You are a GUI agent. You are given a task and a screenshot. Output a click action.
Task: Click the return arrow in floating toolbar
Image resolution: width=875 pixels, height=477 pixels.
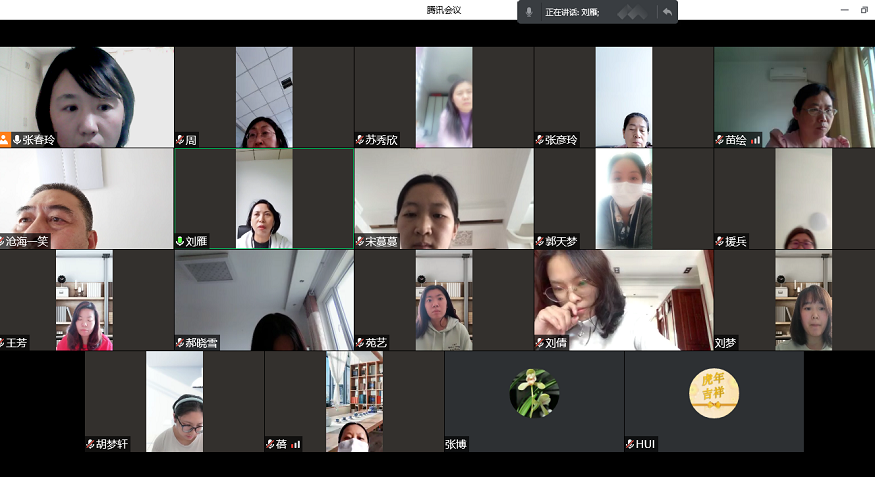click(666, 12)
